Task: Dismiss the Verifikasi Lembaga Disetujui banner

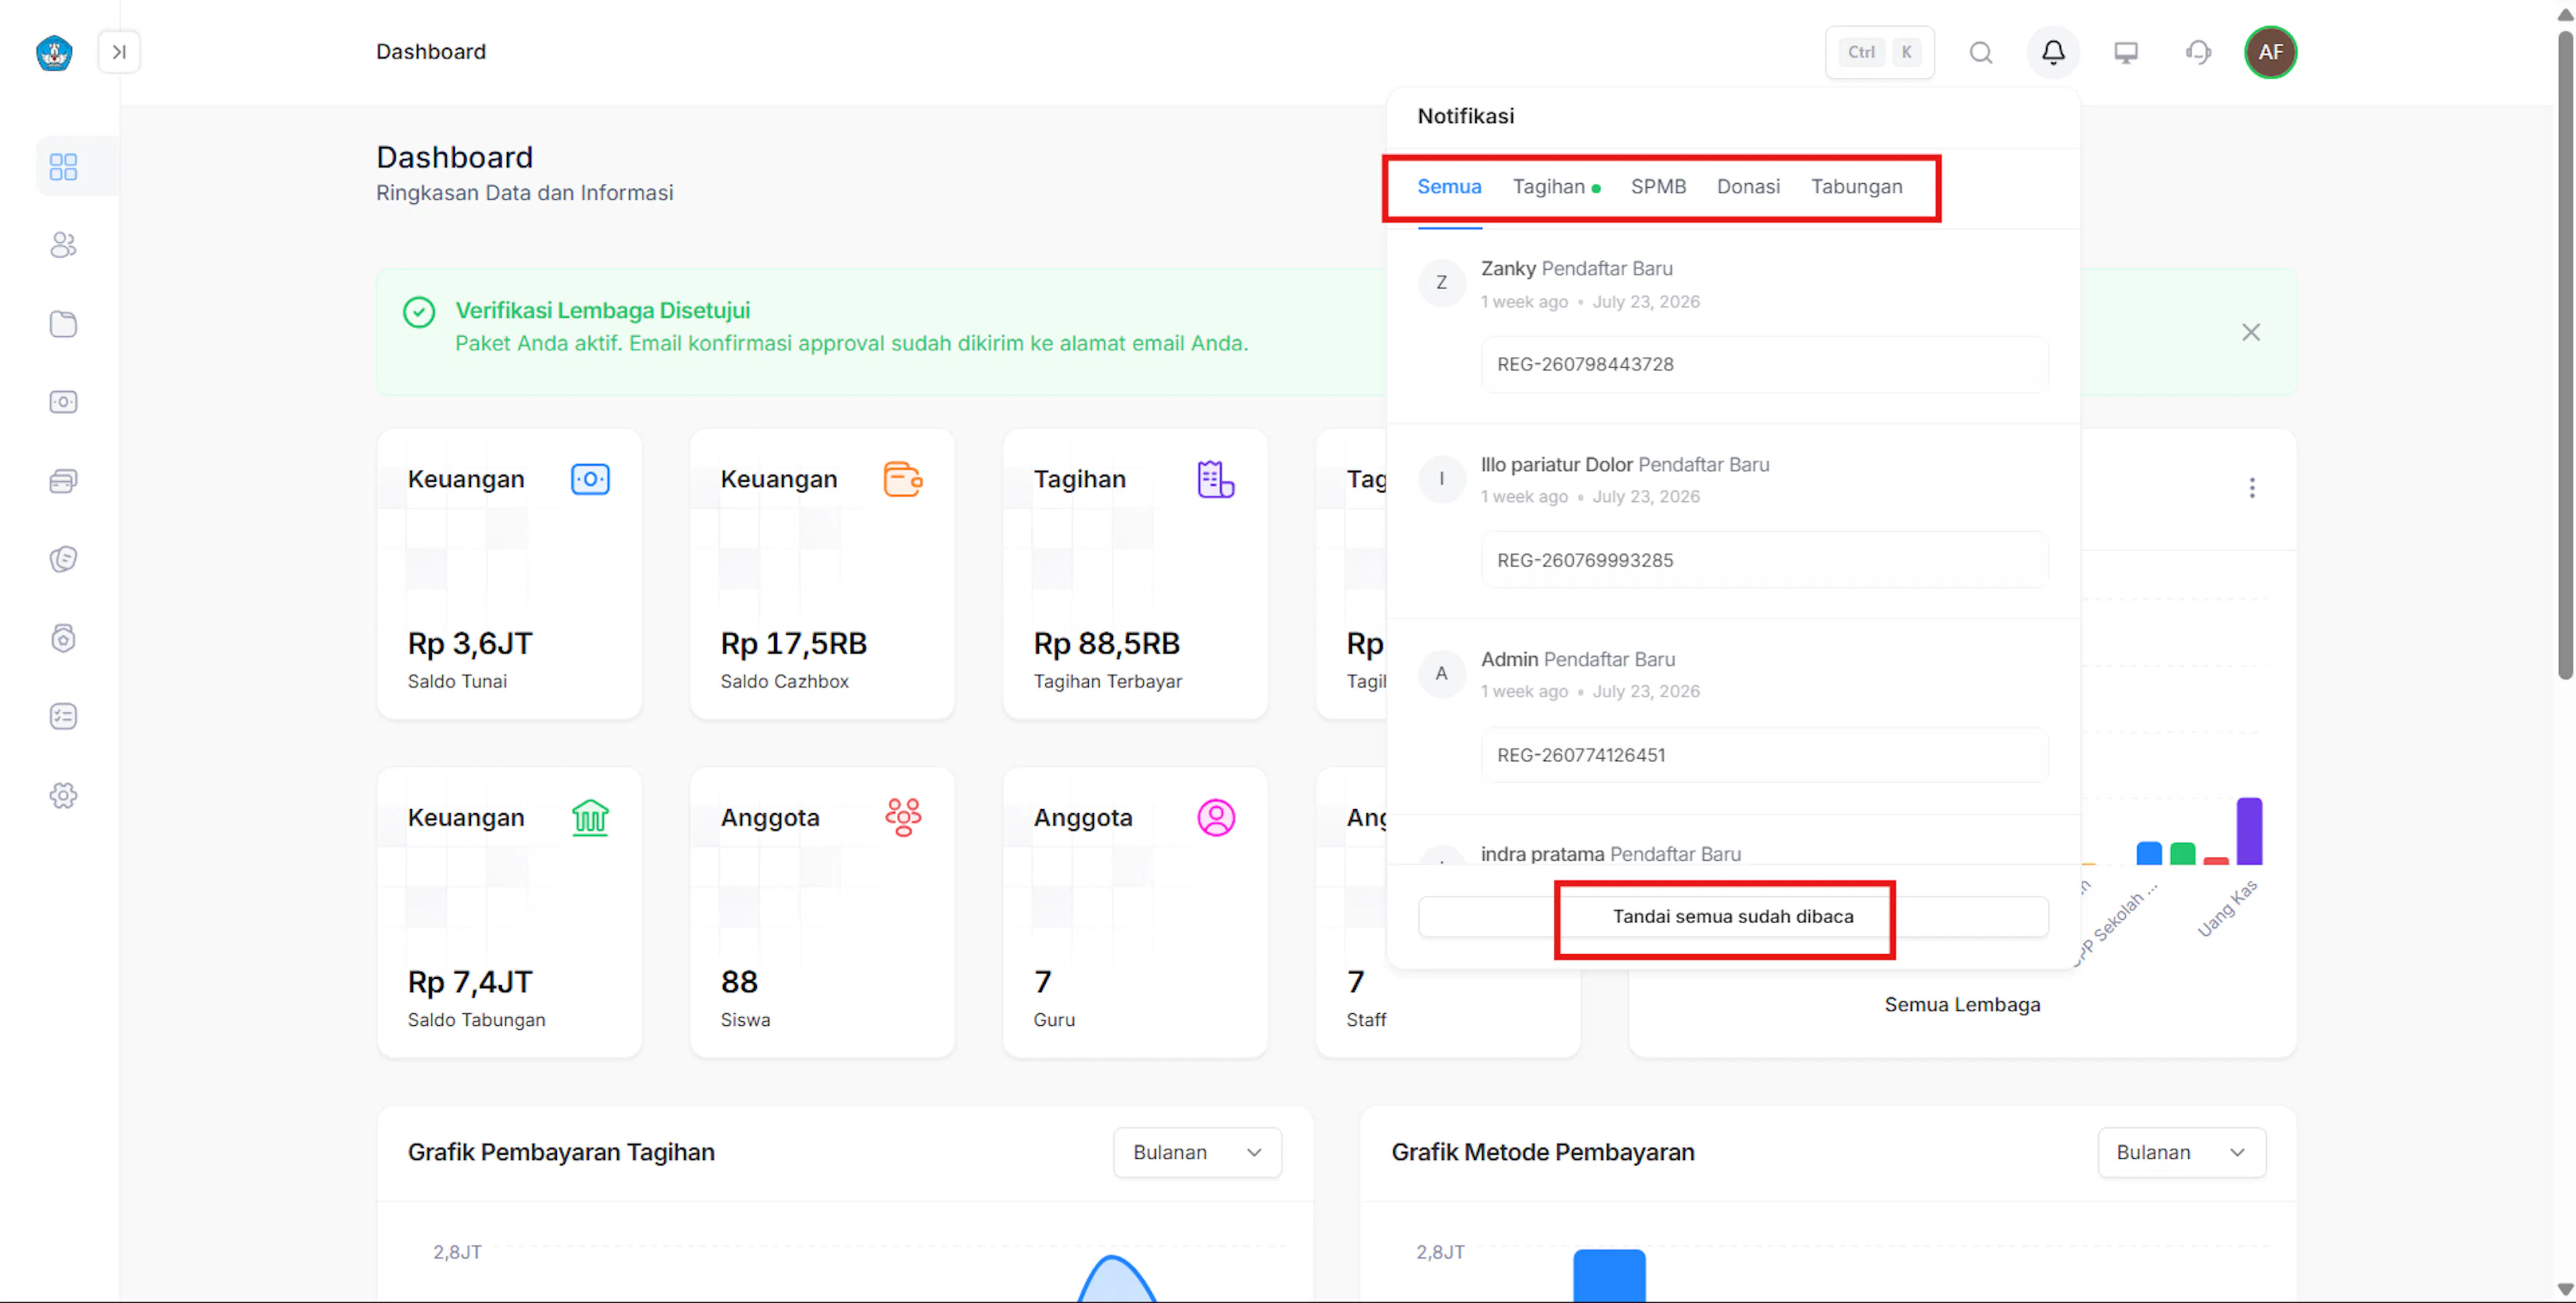Action: 2250,332
